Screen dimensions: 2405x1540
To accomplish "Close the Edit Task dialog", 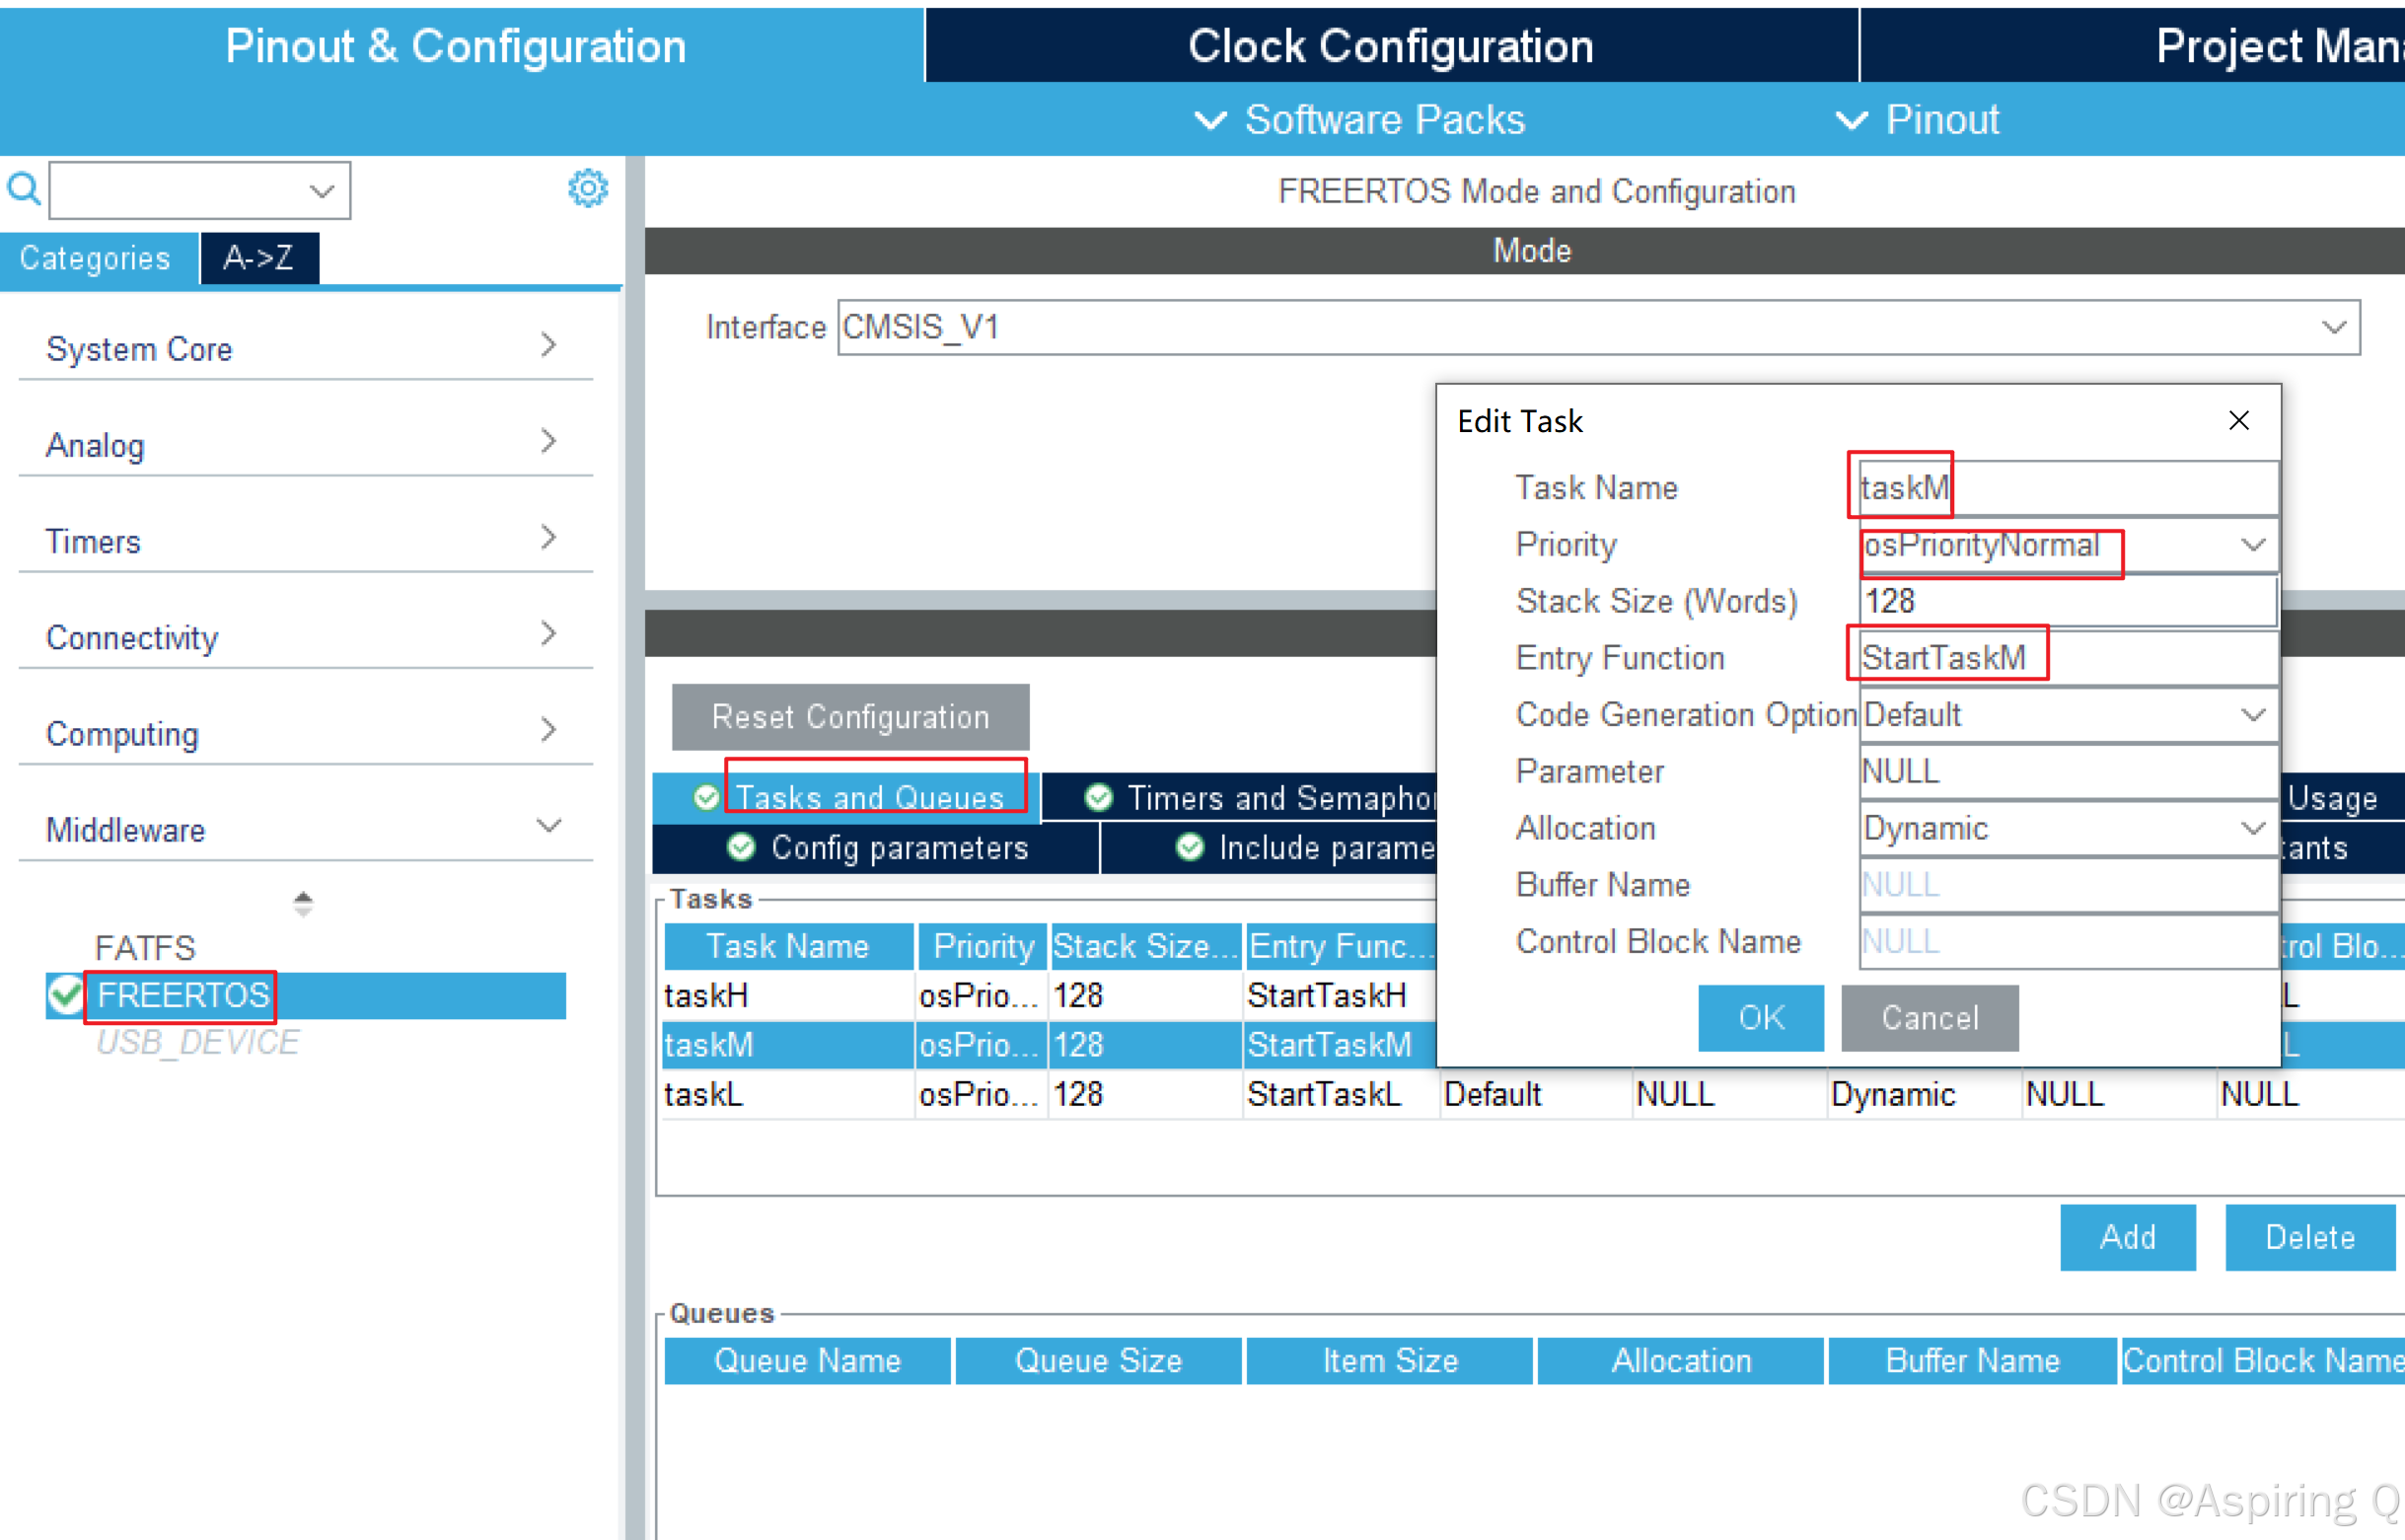I will click(x=2238, y=420).
